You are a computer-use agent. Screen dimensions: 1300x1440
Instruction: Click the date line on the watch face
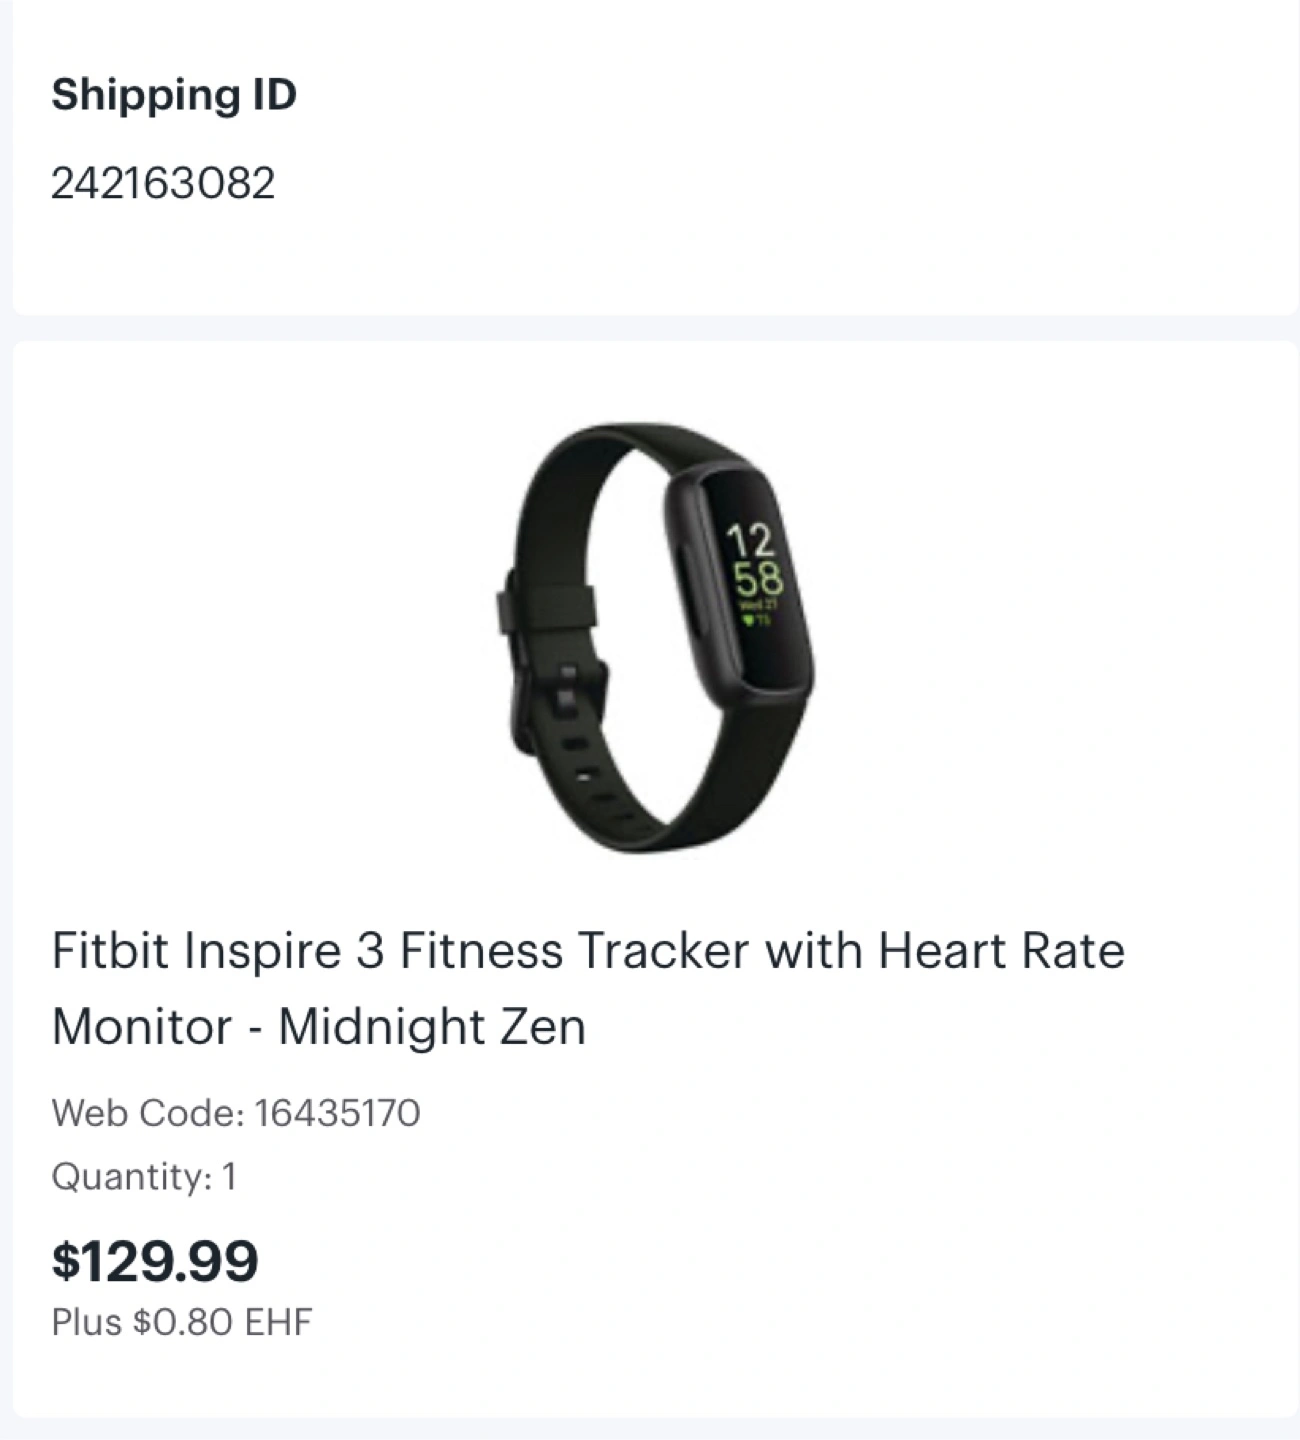[757, 606]
